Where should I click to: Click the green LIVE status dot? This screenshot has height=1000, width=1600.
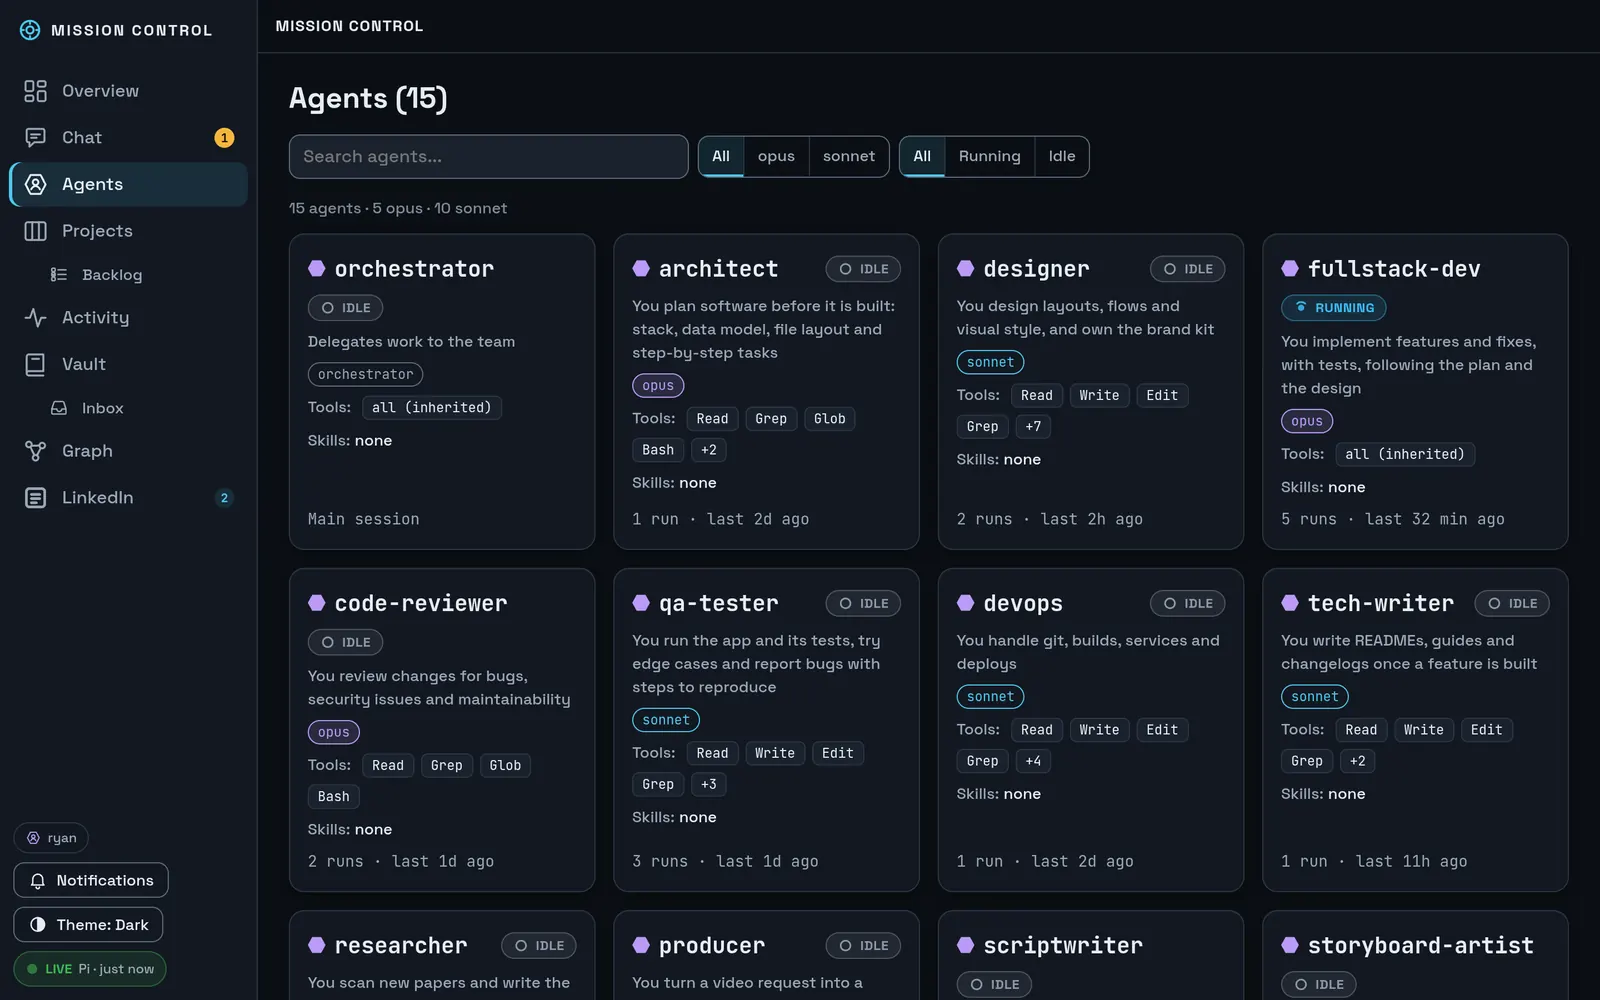coord(32,969)
